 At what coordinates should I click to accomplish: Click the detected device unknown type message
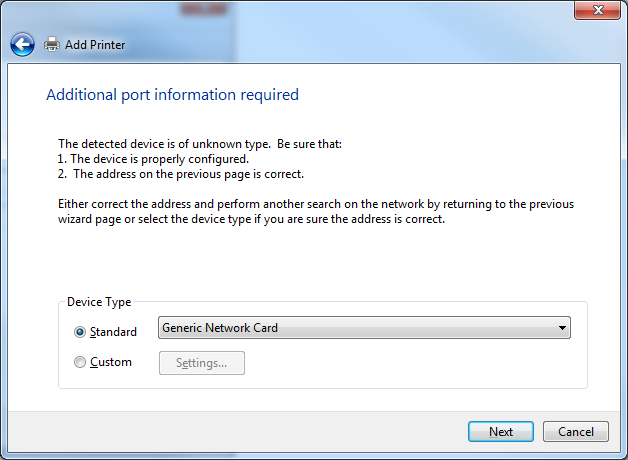coord(200,144)
